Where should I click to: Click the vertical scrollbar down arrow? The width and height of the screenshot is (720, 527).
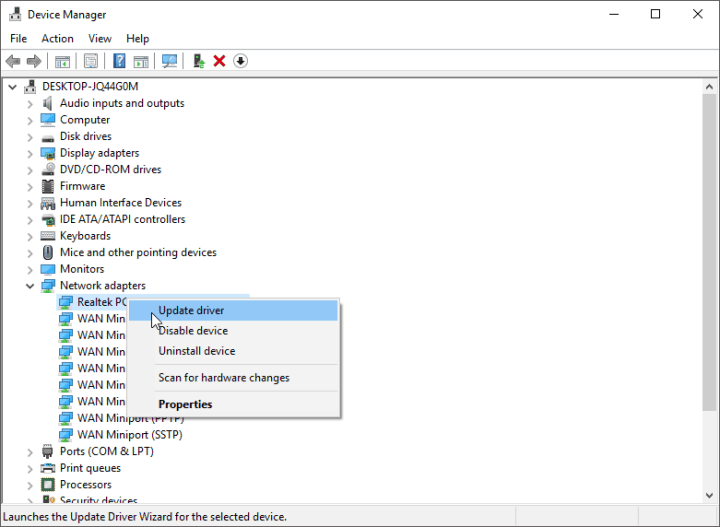(711, 499)
